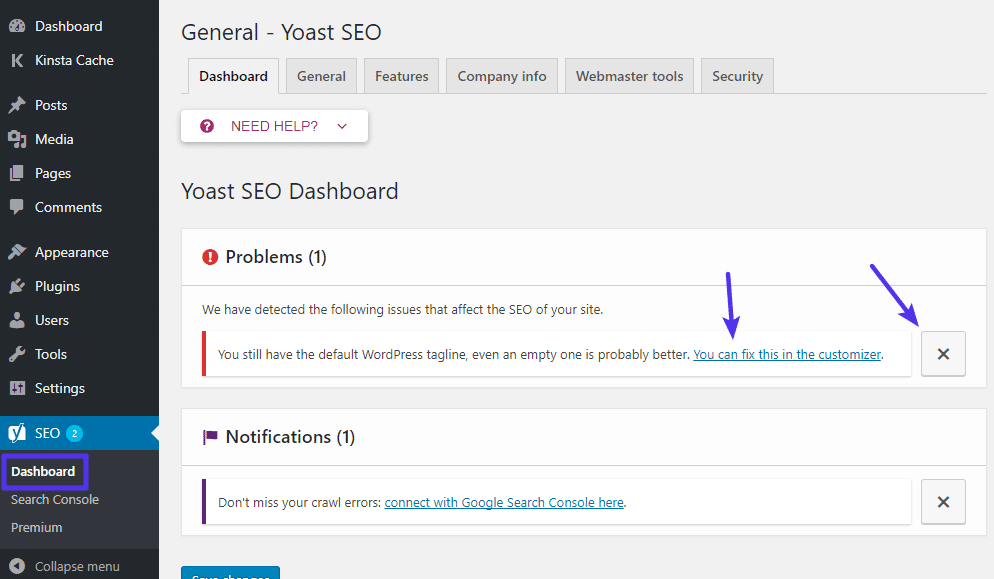This screenshot has width=994, height=579.
Task: Click the Posts pushpin icon
Action: pyautogui.click(x=17, y=105)
